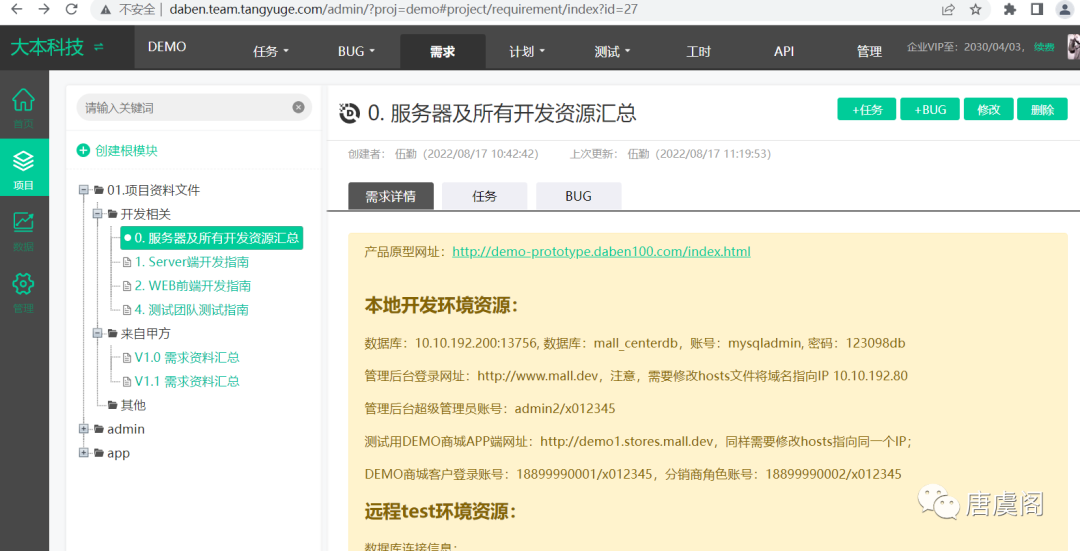Click the +任务 button
Screen dimensions: 1080x551
click(x=866, y=110)
